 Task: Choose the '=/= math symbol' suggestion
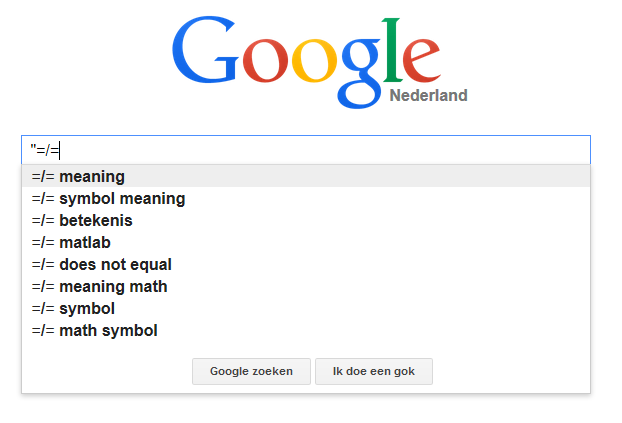306,331
